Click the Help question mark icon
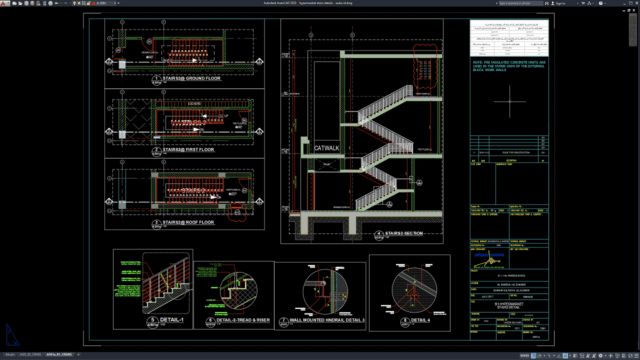Image resolution: width=640 pixels, height=360 pixels. click(601, 3)
